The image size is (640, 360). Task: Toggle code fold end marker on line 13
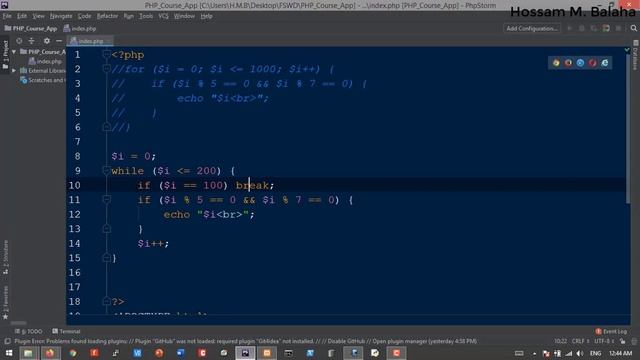[x=107, y=229]
